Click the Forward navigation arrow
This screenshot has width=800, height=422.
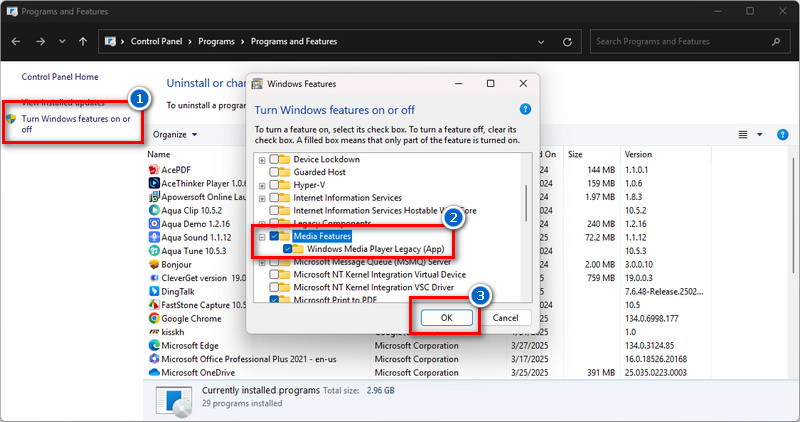[40, 41]
